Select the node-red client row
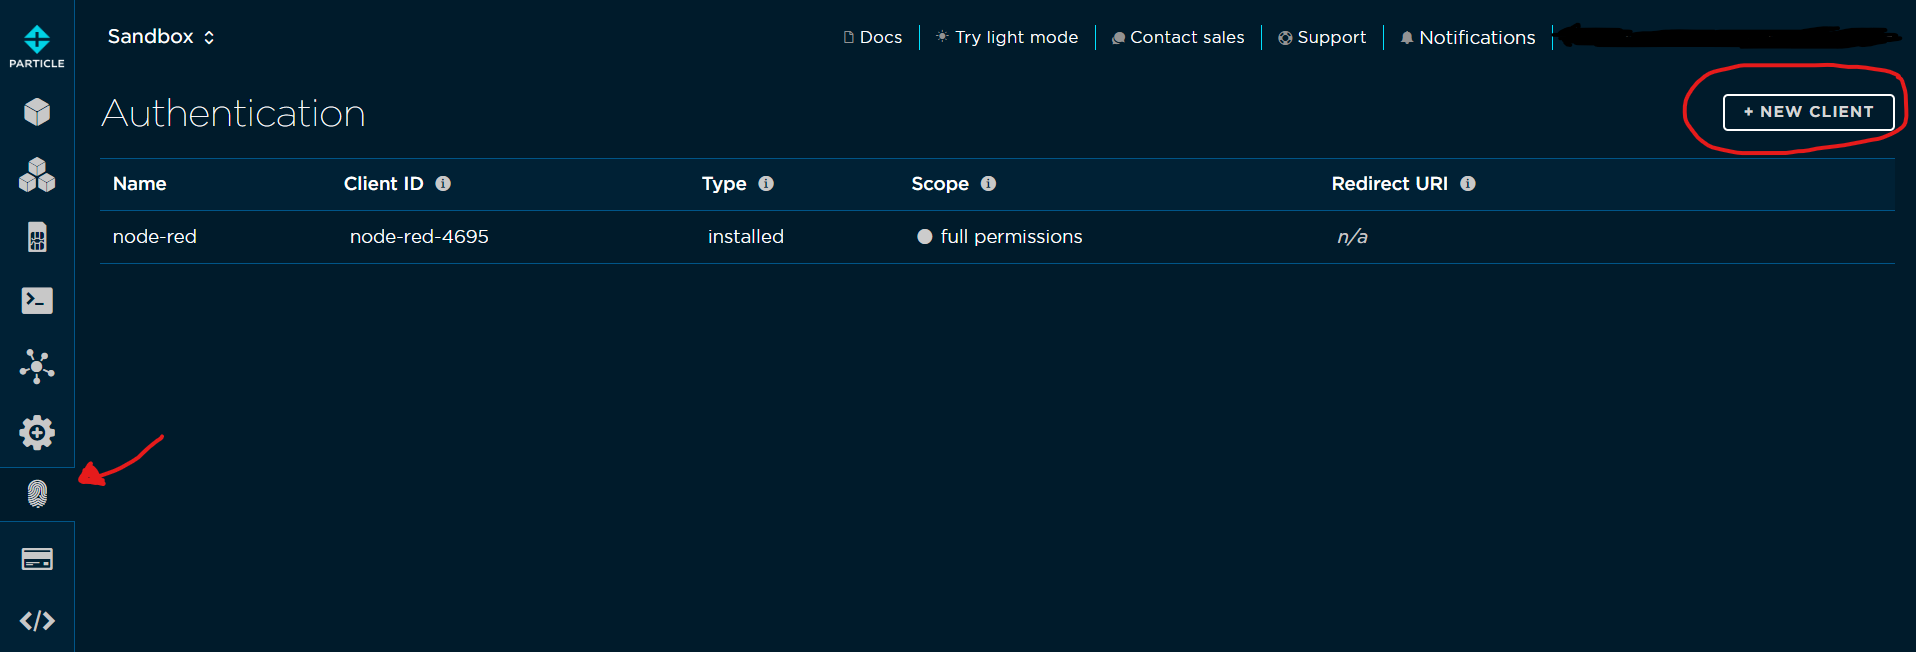Screen dimensions: 1916x652 155,237
